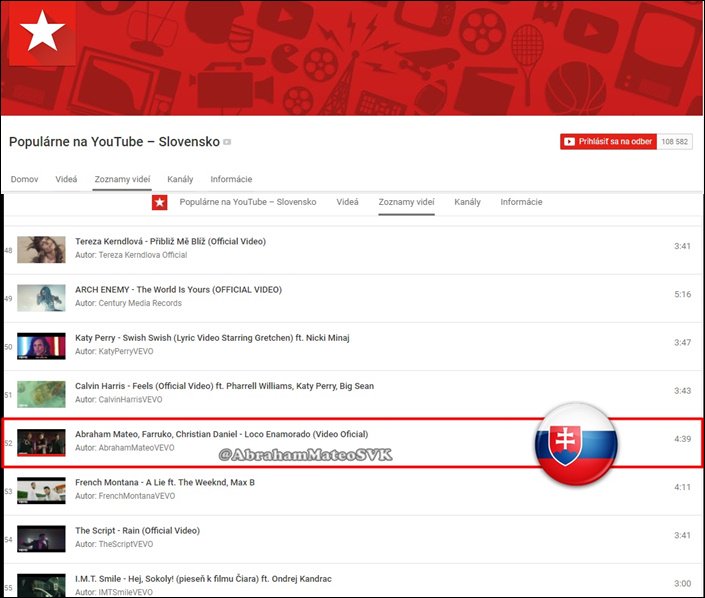Open Tereza Kerndlová video thumbnail
This screenshot has width=705, height=598.
(41, 250)
